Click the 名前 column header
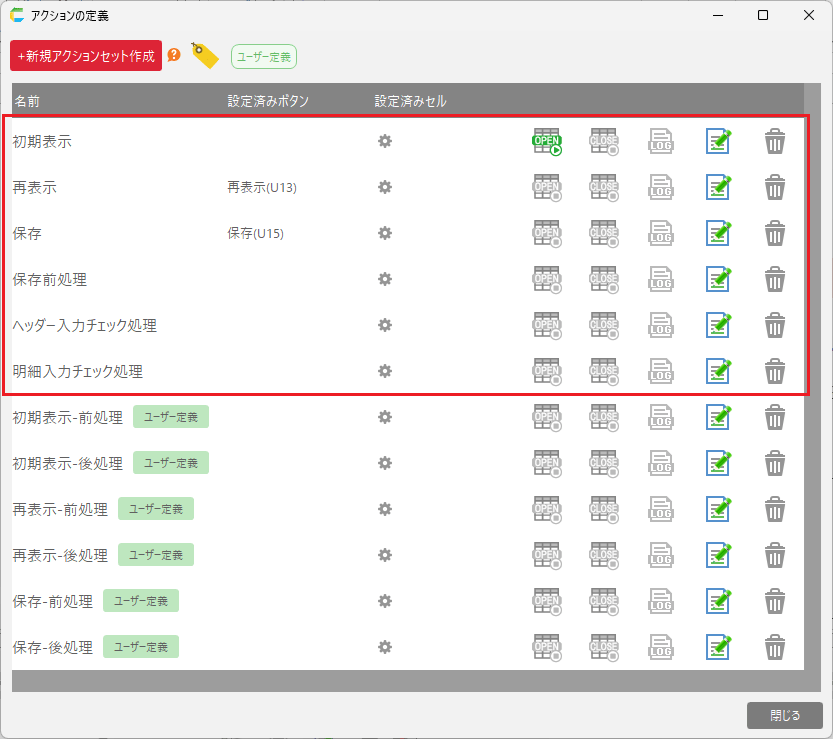Screen dimensions: 833x739 click(27, 101)
